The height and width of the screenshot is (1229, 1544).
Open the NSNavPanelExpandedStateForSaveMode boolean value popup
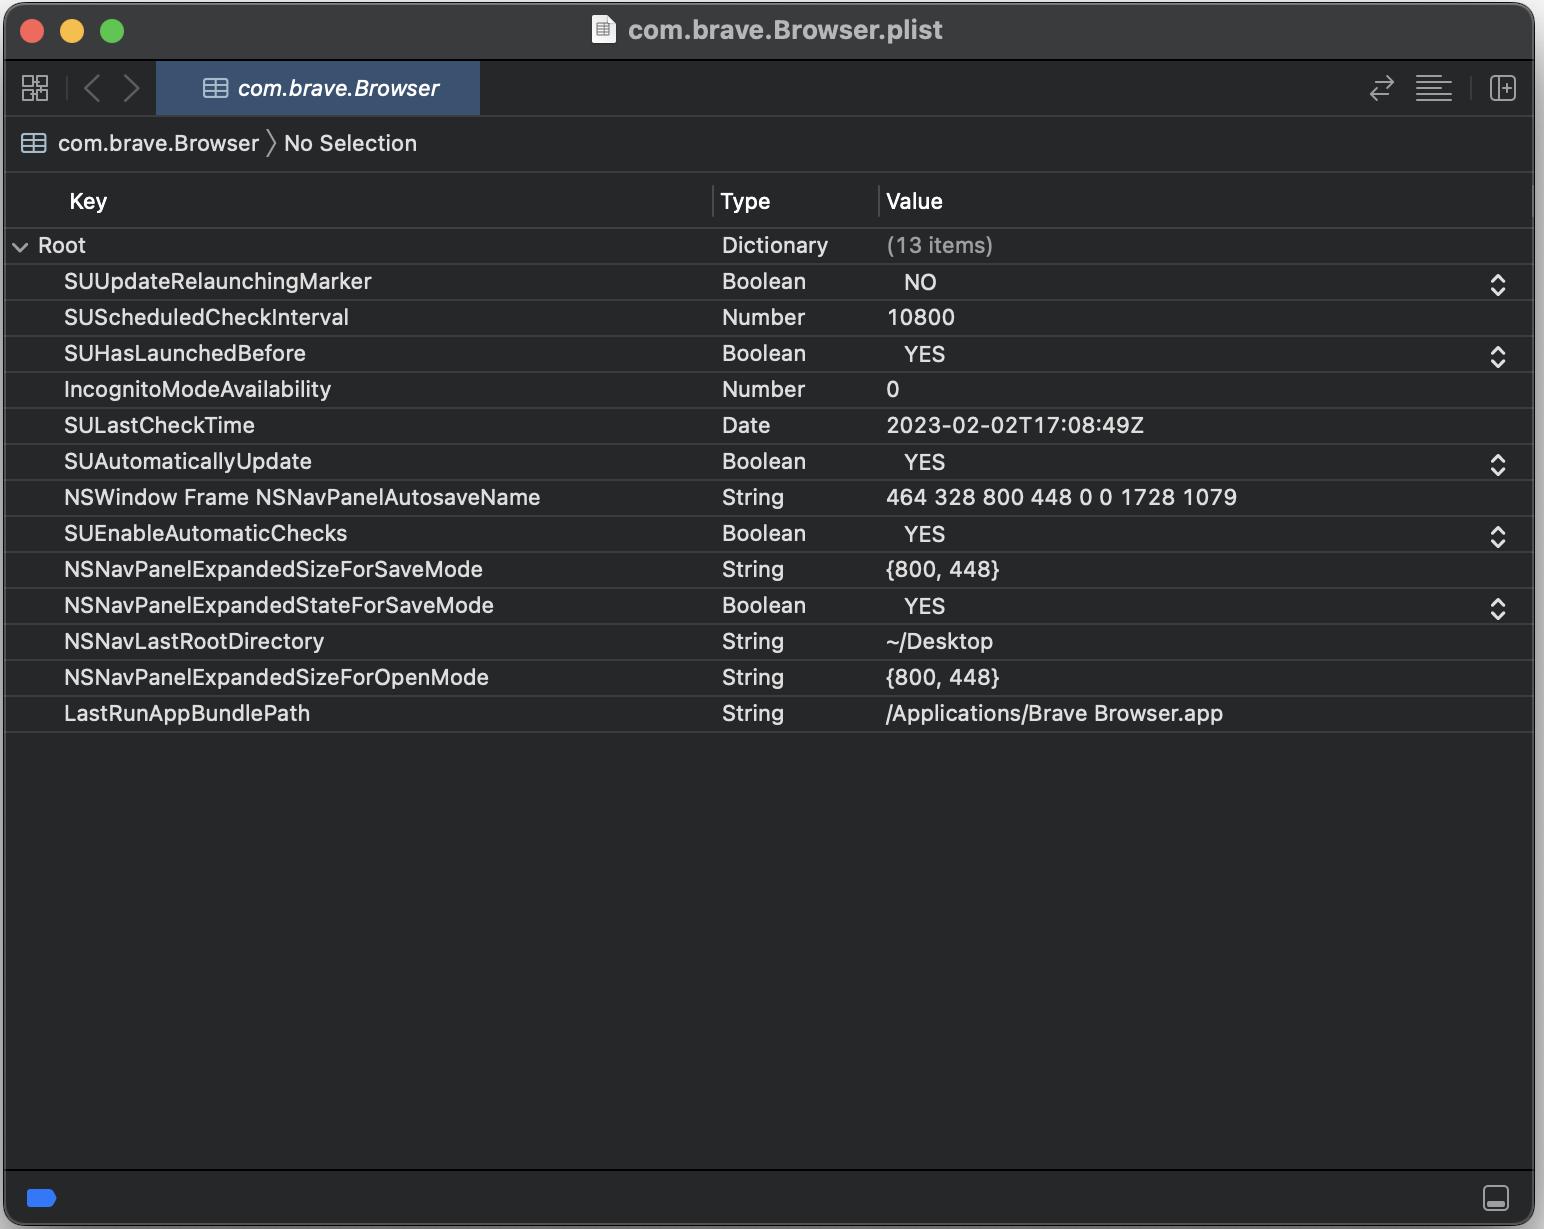(x=1497, y=608)
